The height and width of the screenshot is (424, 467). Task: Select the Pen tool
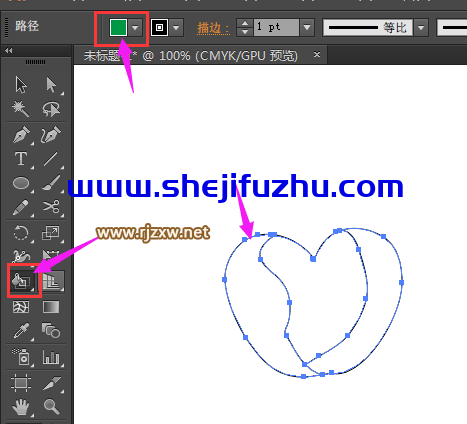pyautogui.click(x=21, y=134)
